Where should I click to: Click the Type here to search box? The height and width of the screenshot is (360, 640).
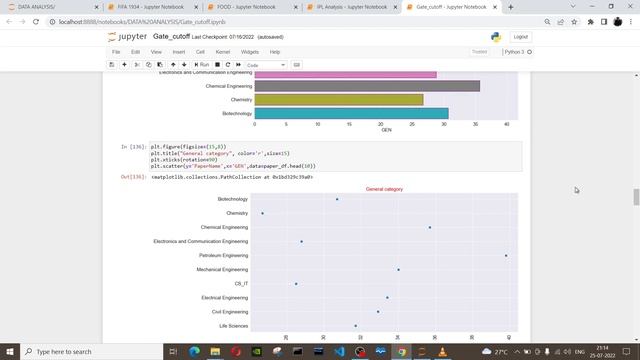92,351
